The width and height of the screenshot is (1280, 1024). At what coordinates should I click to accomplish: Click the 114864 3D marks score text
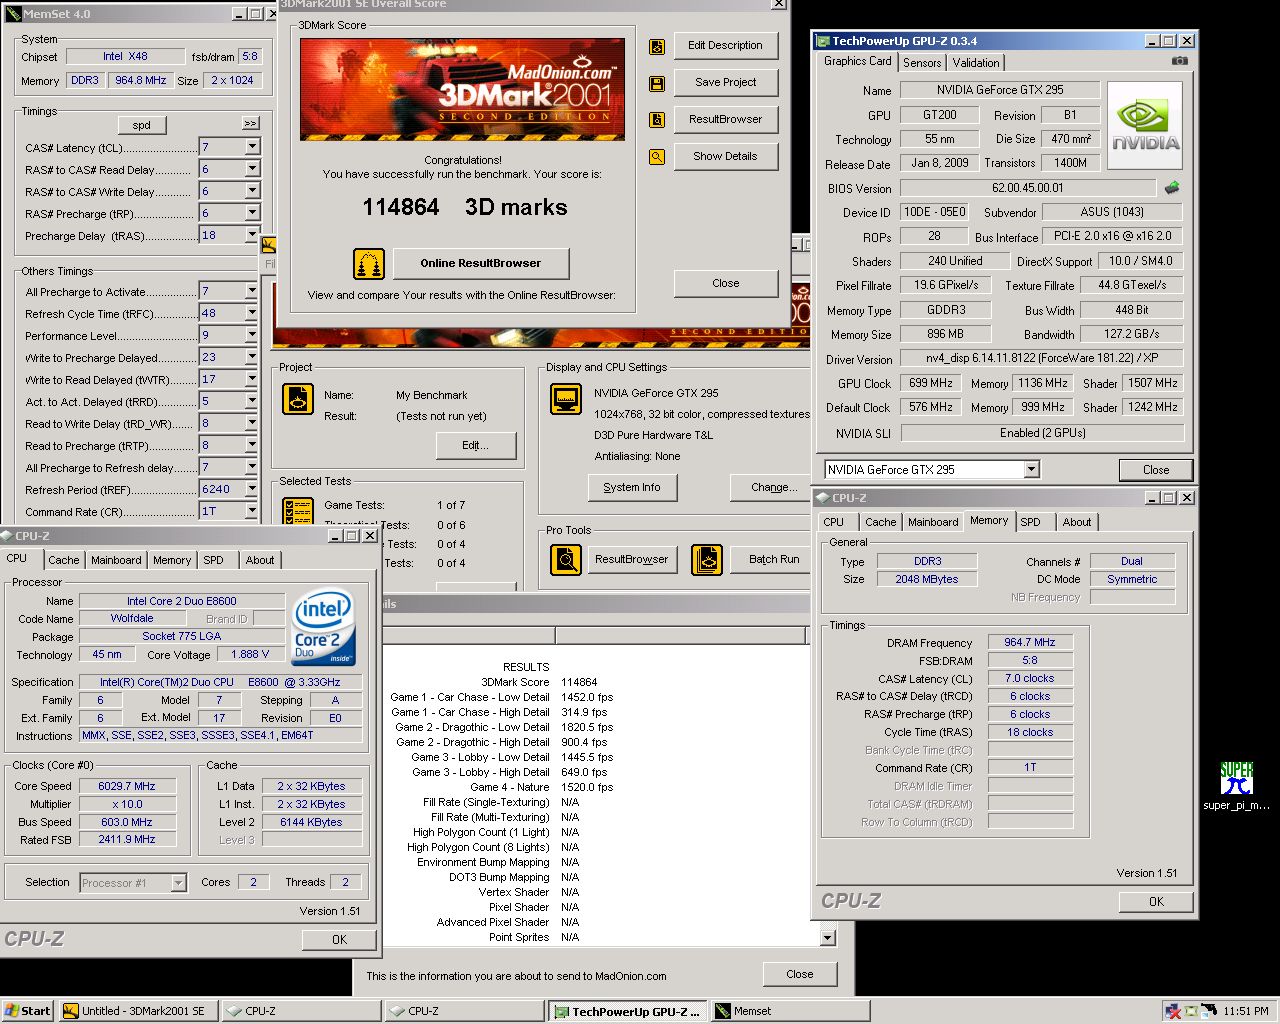[465, 208]
